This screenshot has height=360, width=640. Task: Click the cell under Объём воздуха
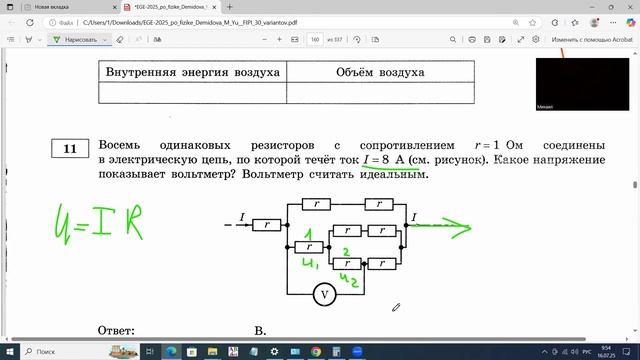(380, 93)
